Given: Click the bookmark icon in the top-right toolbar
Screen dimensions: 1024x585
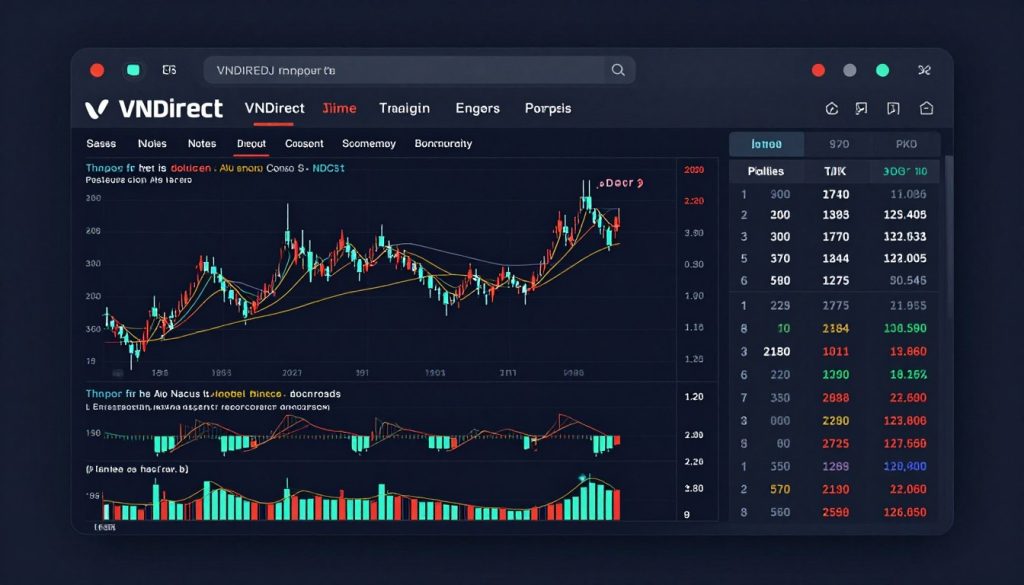Looking at the screenshot, I should click(892, 107).
